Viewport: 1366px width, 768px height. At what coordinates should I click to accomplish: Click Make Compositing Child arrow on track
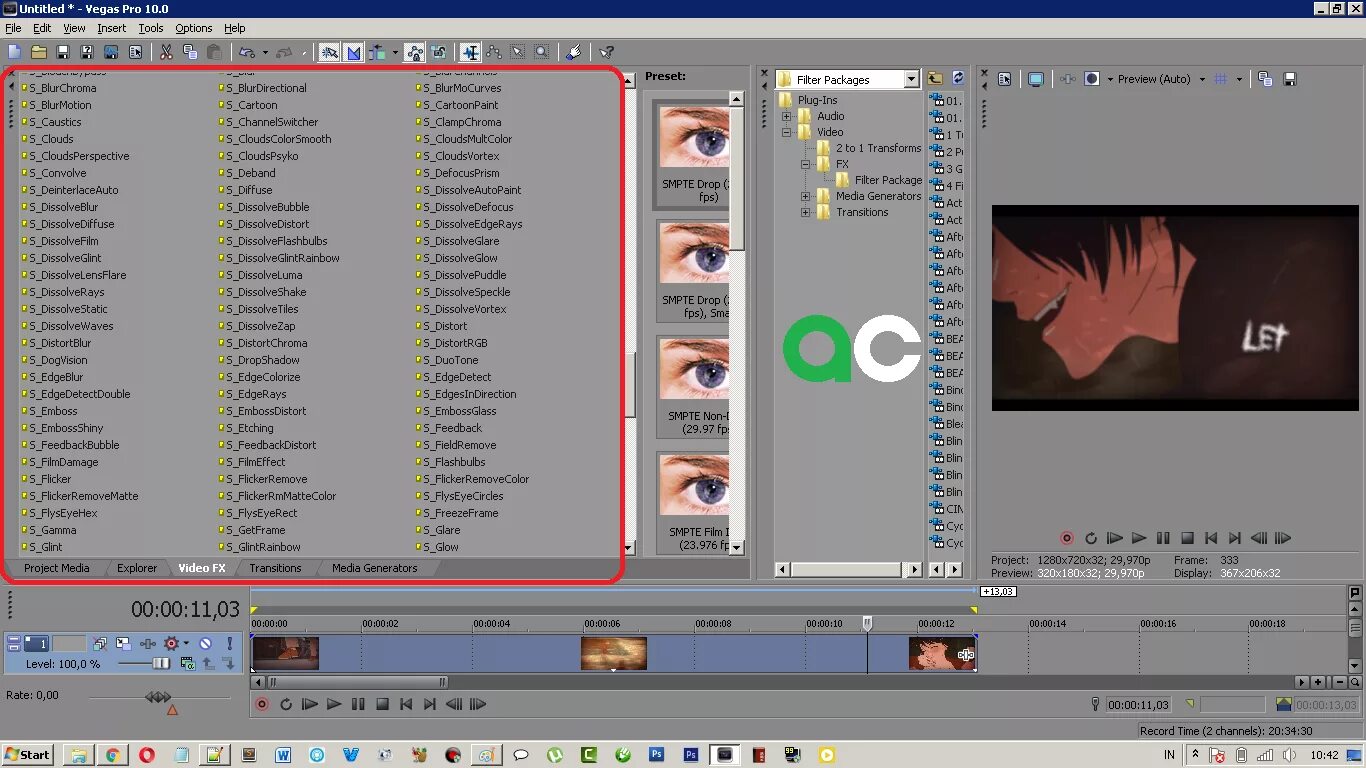pos(227,663)
